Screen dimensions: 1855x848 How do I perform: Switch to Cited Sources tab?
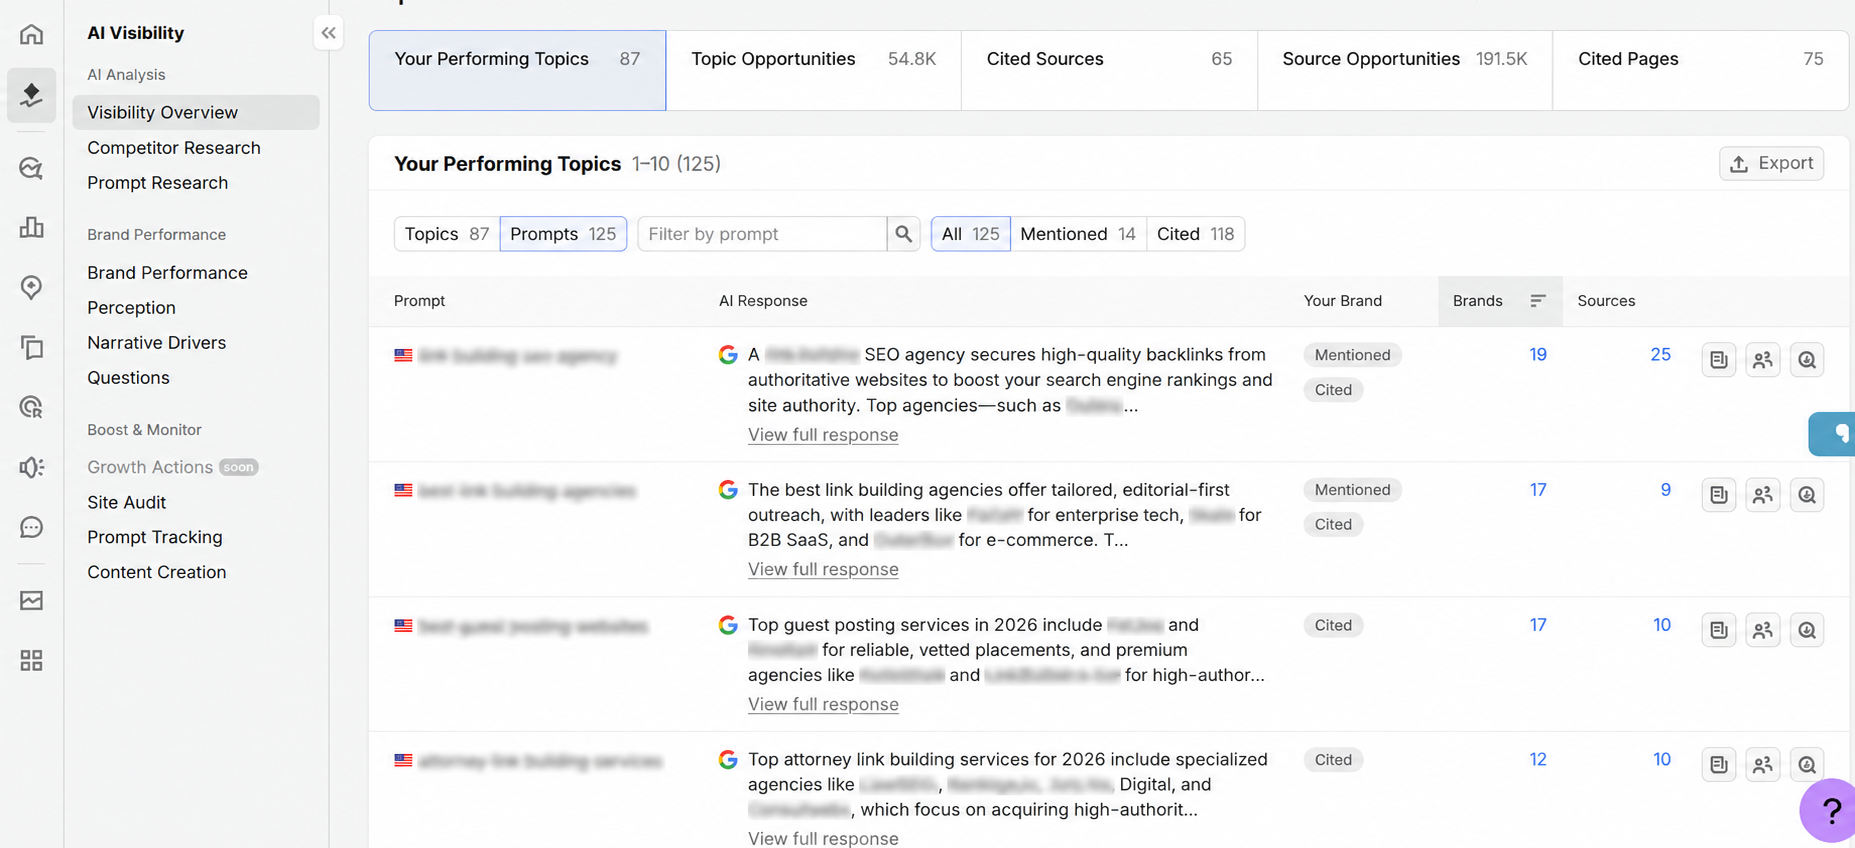(1109, 70)
